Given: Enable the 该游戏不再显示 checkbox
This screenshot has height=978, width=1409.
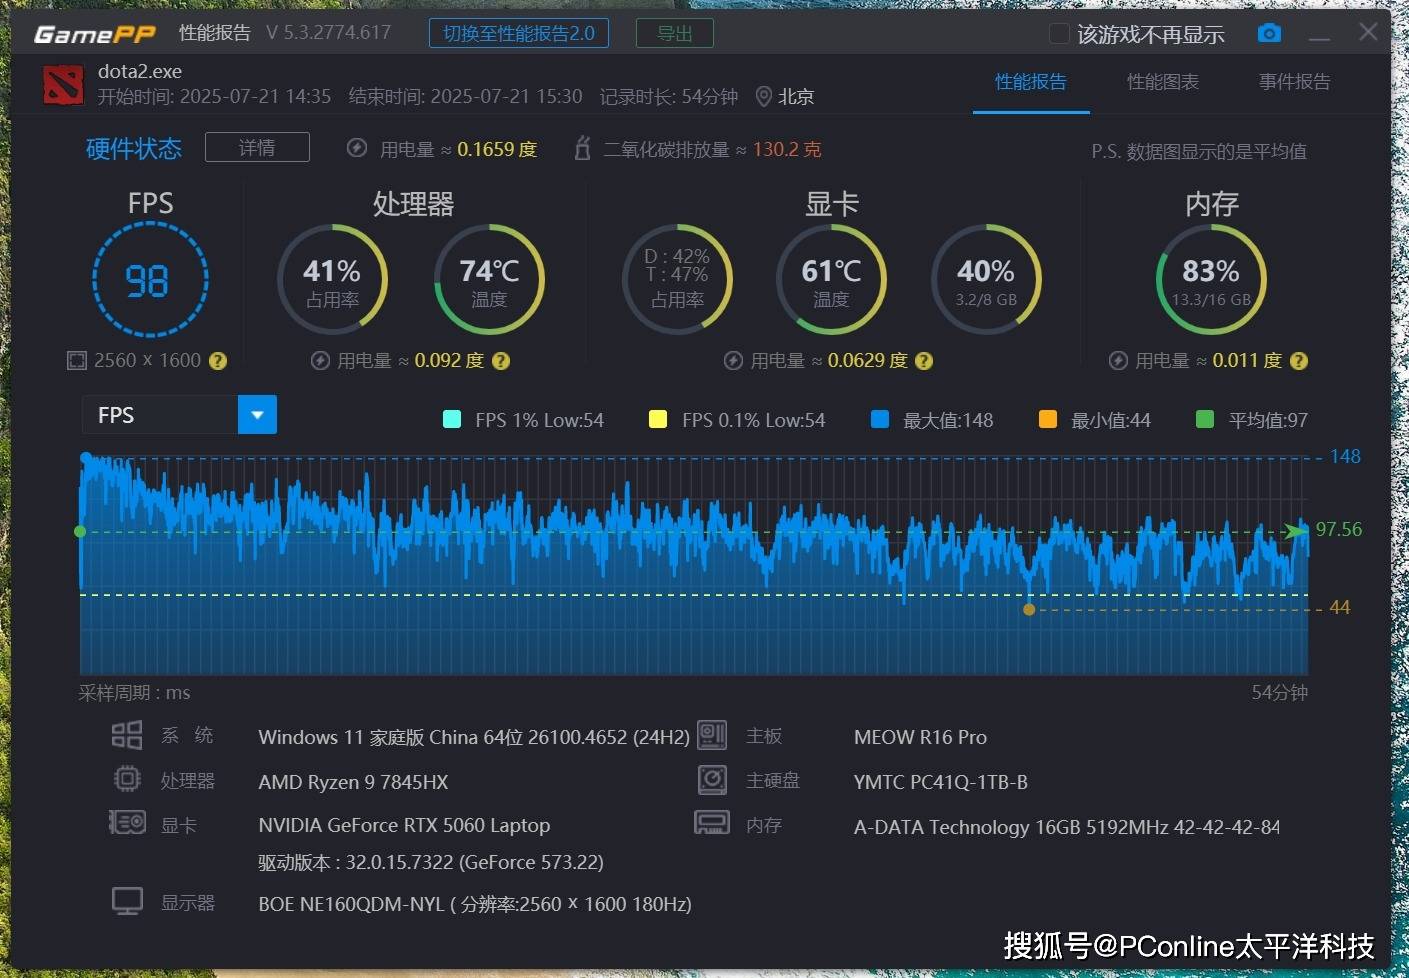Looking at the screenshot, I should click(x=1058, y=34).
